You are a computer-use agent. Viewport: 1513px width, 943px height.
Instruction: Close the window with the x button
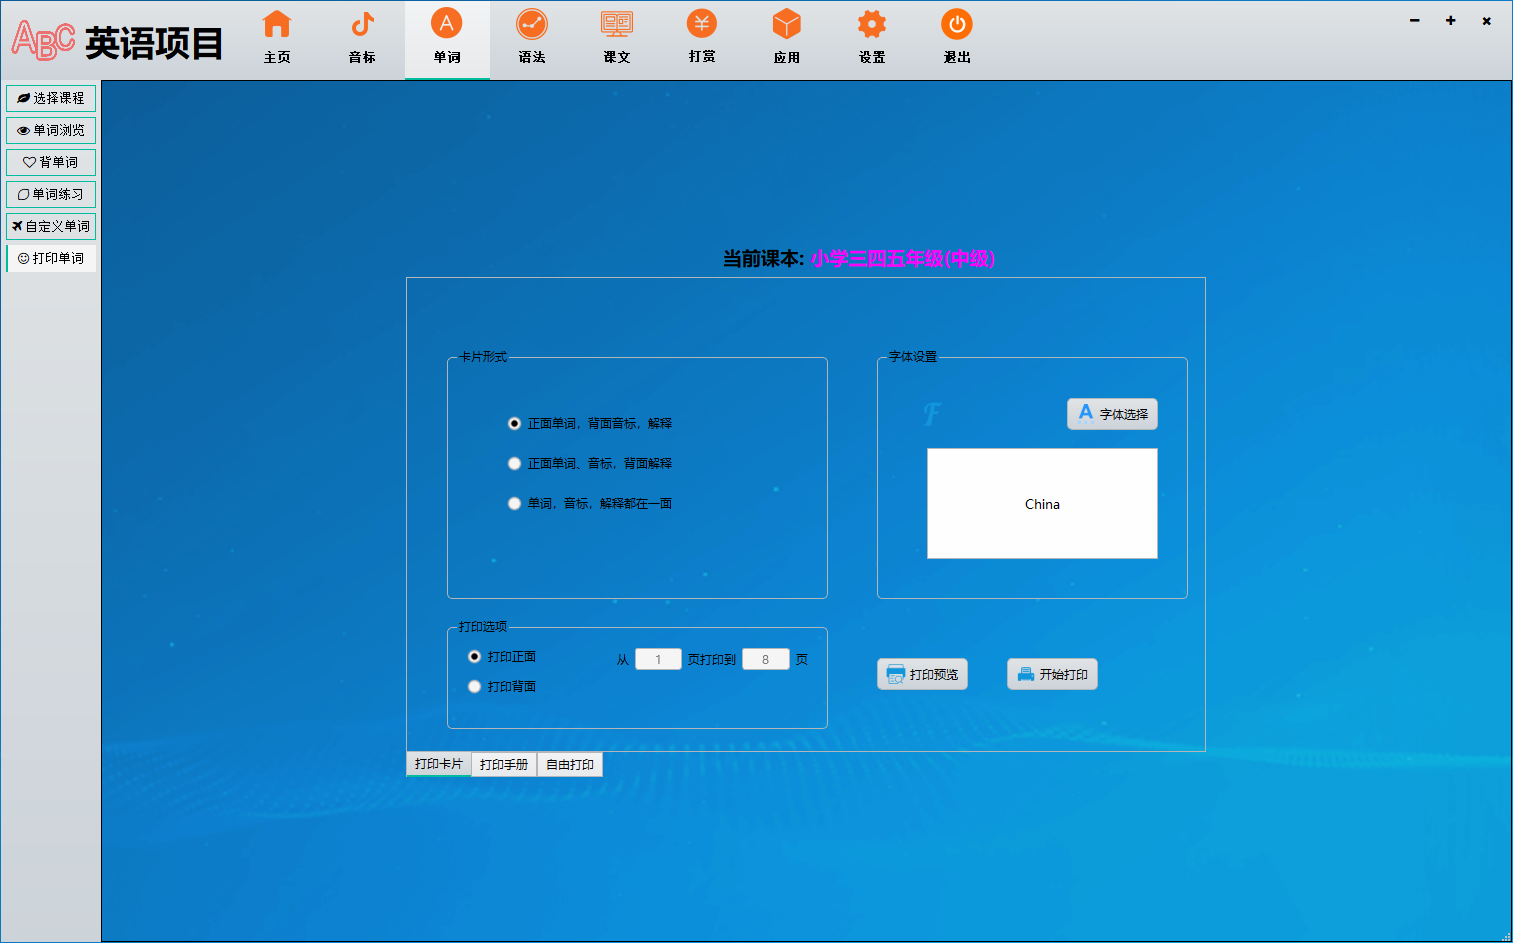pos(1487,20)
